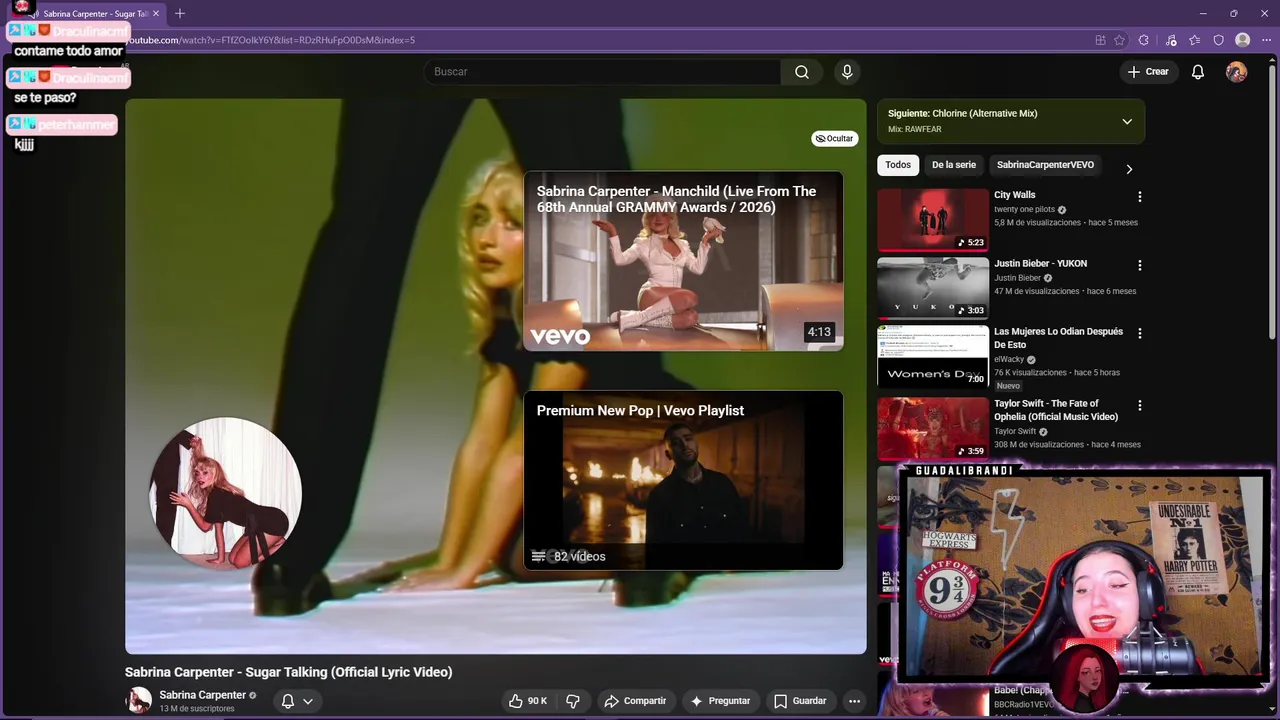The height and width of the screenshot is (720, 1280).
Task: Click the Preguntar button
Action: pos(720,701)
